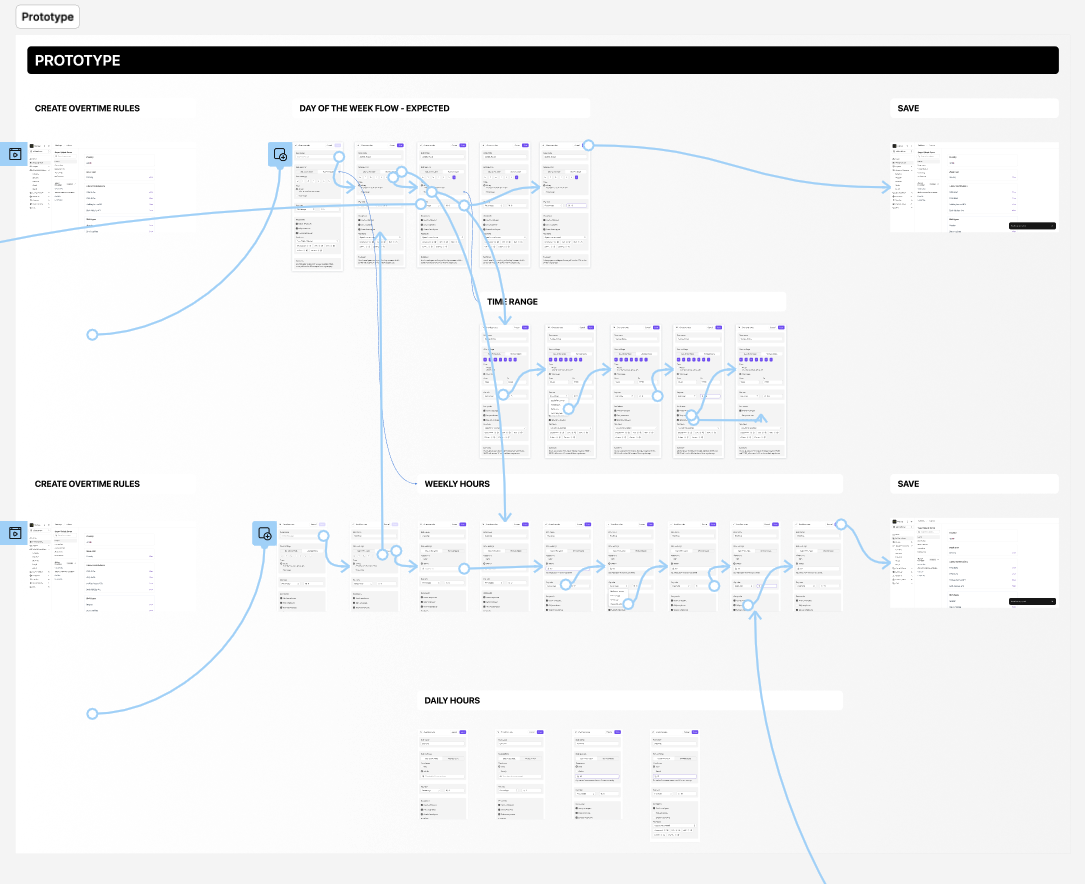Select the upper SAVE result frame
This screenshot has height=884, width=1085.
coord(974,187)
